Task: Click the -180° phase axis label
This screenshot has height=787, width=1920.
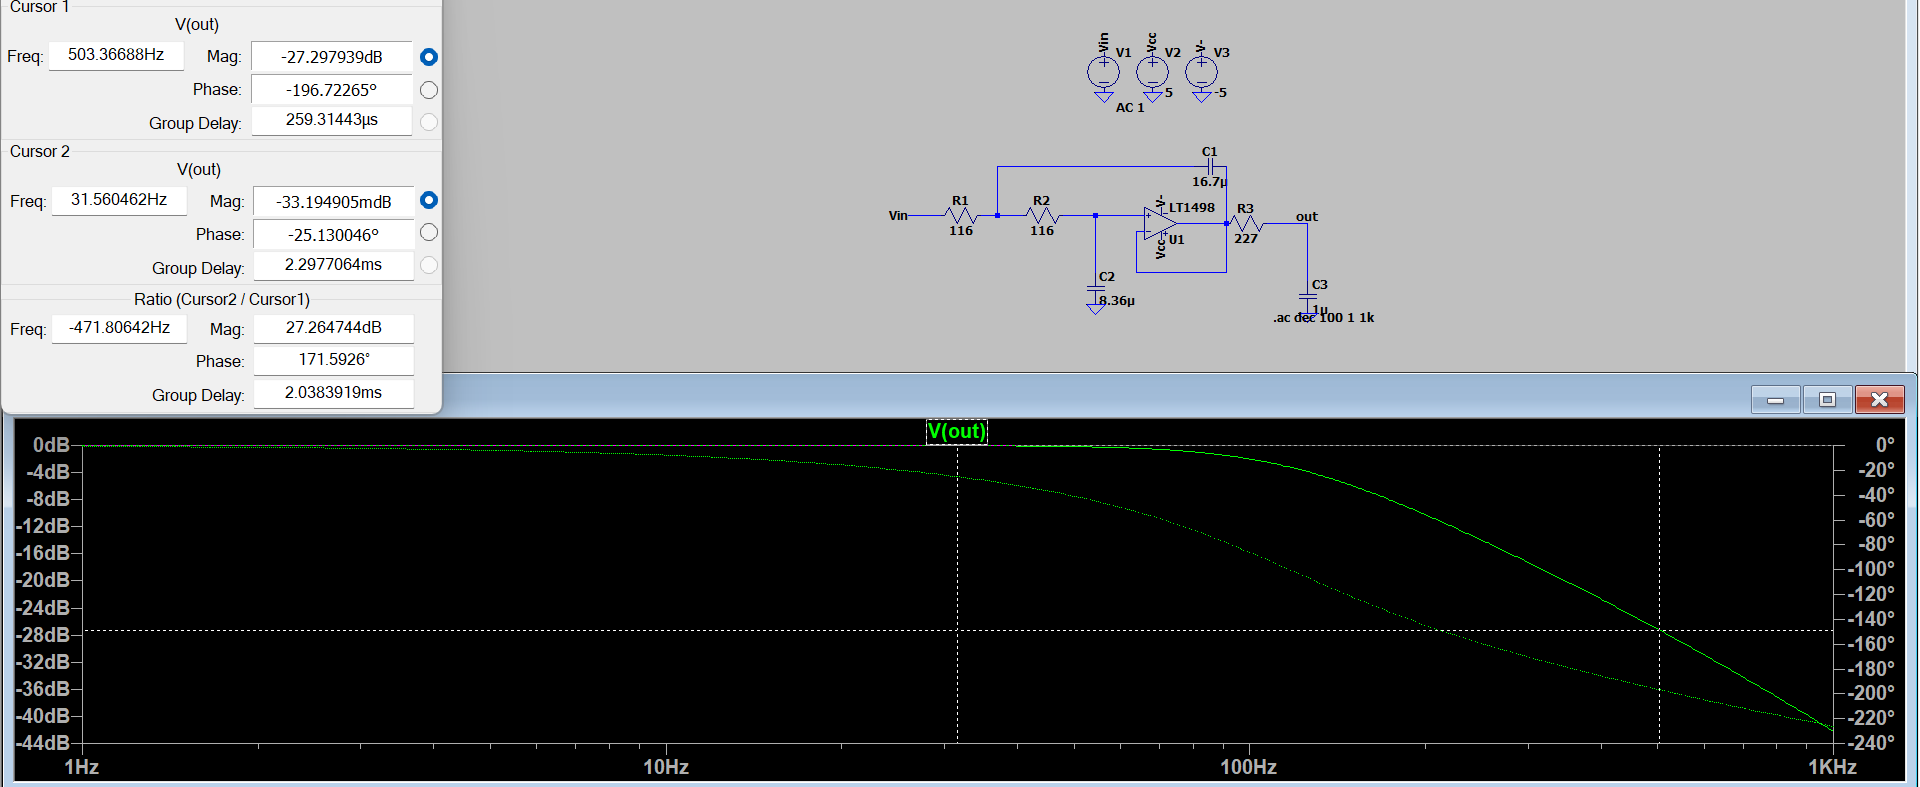Action: tap(1870, 669)
